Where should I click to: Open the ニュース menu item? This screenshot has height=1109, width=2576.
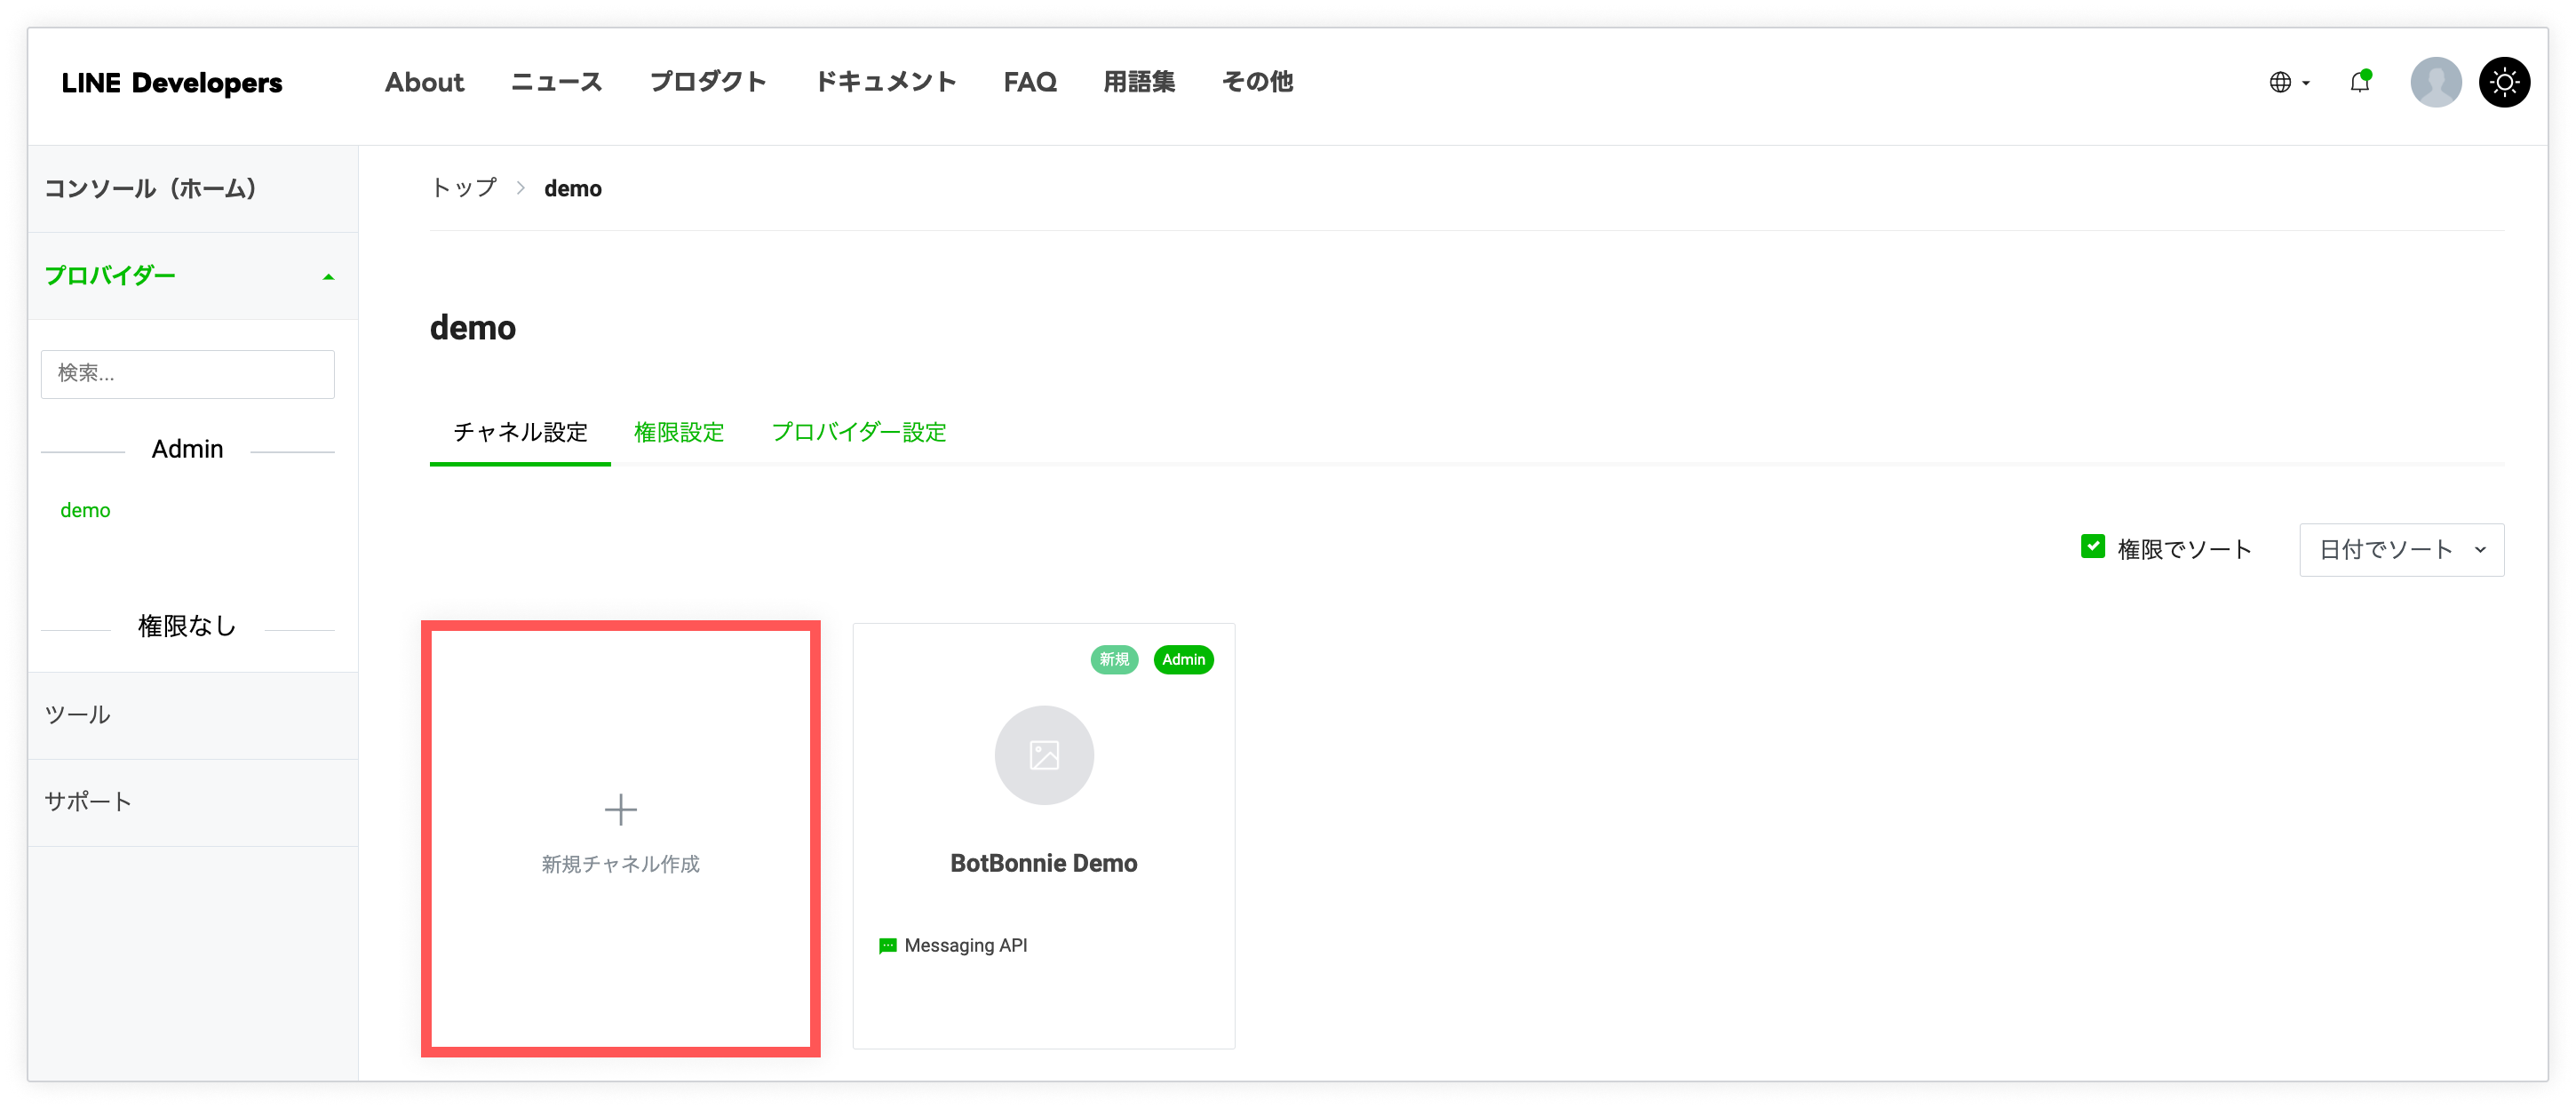click(556, 82)
